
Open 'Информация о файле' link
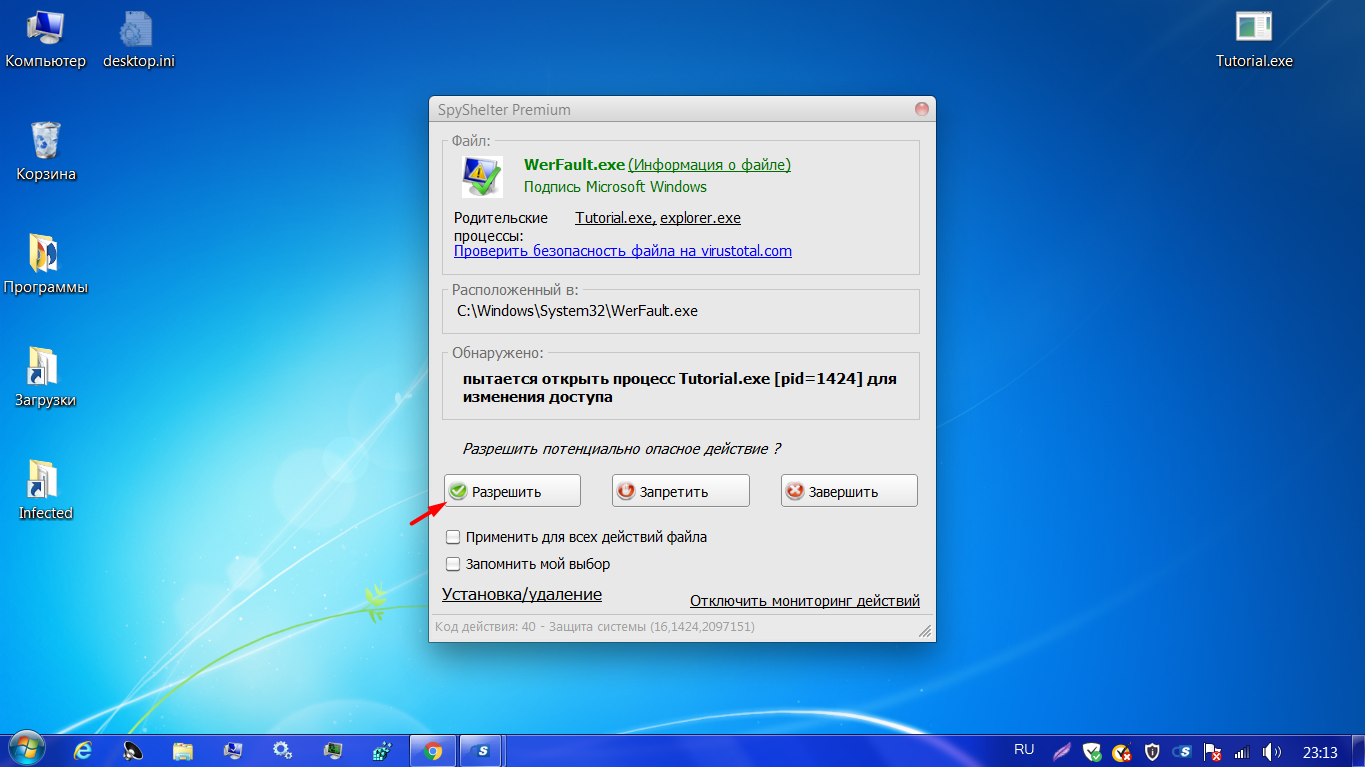710,165
